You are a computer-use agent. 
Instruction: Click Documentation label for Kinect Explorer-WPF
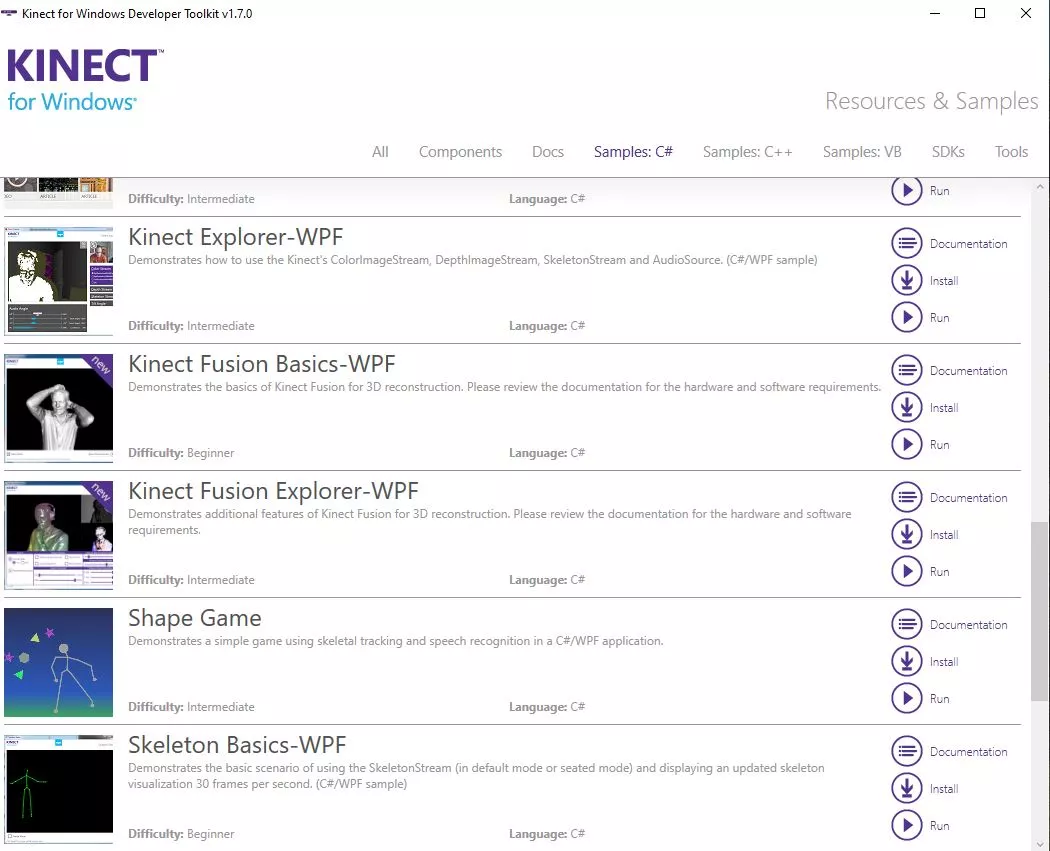click(x=968, y=244)
